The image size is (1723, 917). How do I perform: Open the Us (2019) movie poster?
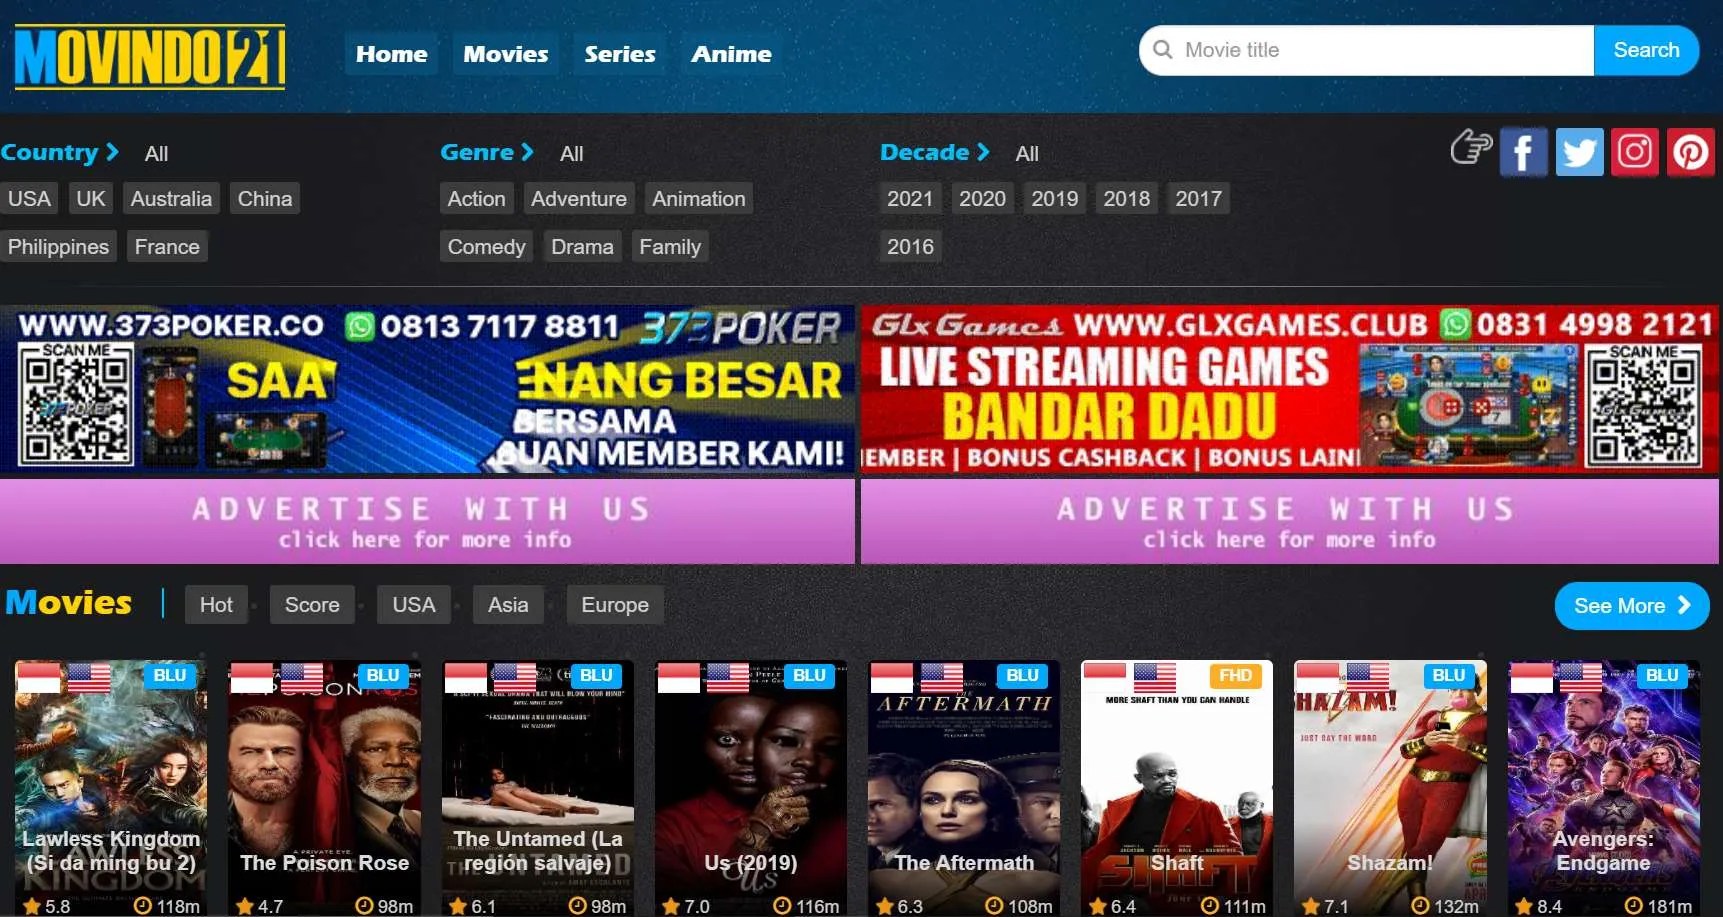click(x=751, y=788)
